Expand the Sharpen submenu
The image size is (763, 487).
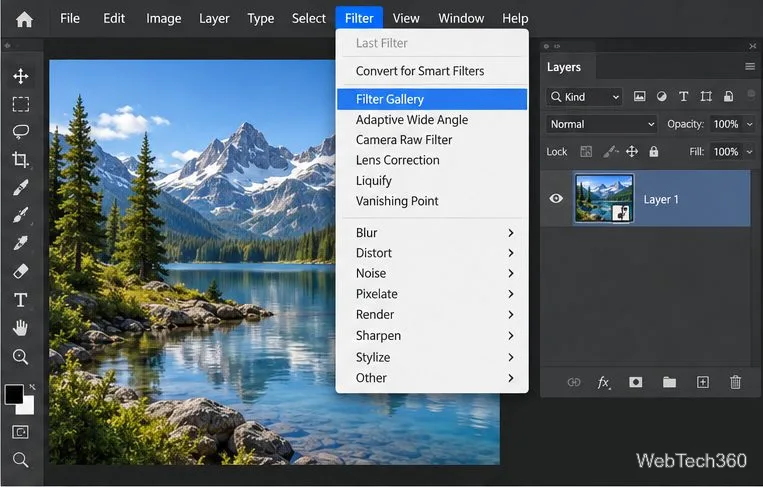point(432,336)
